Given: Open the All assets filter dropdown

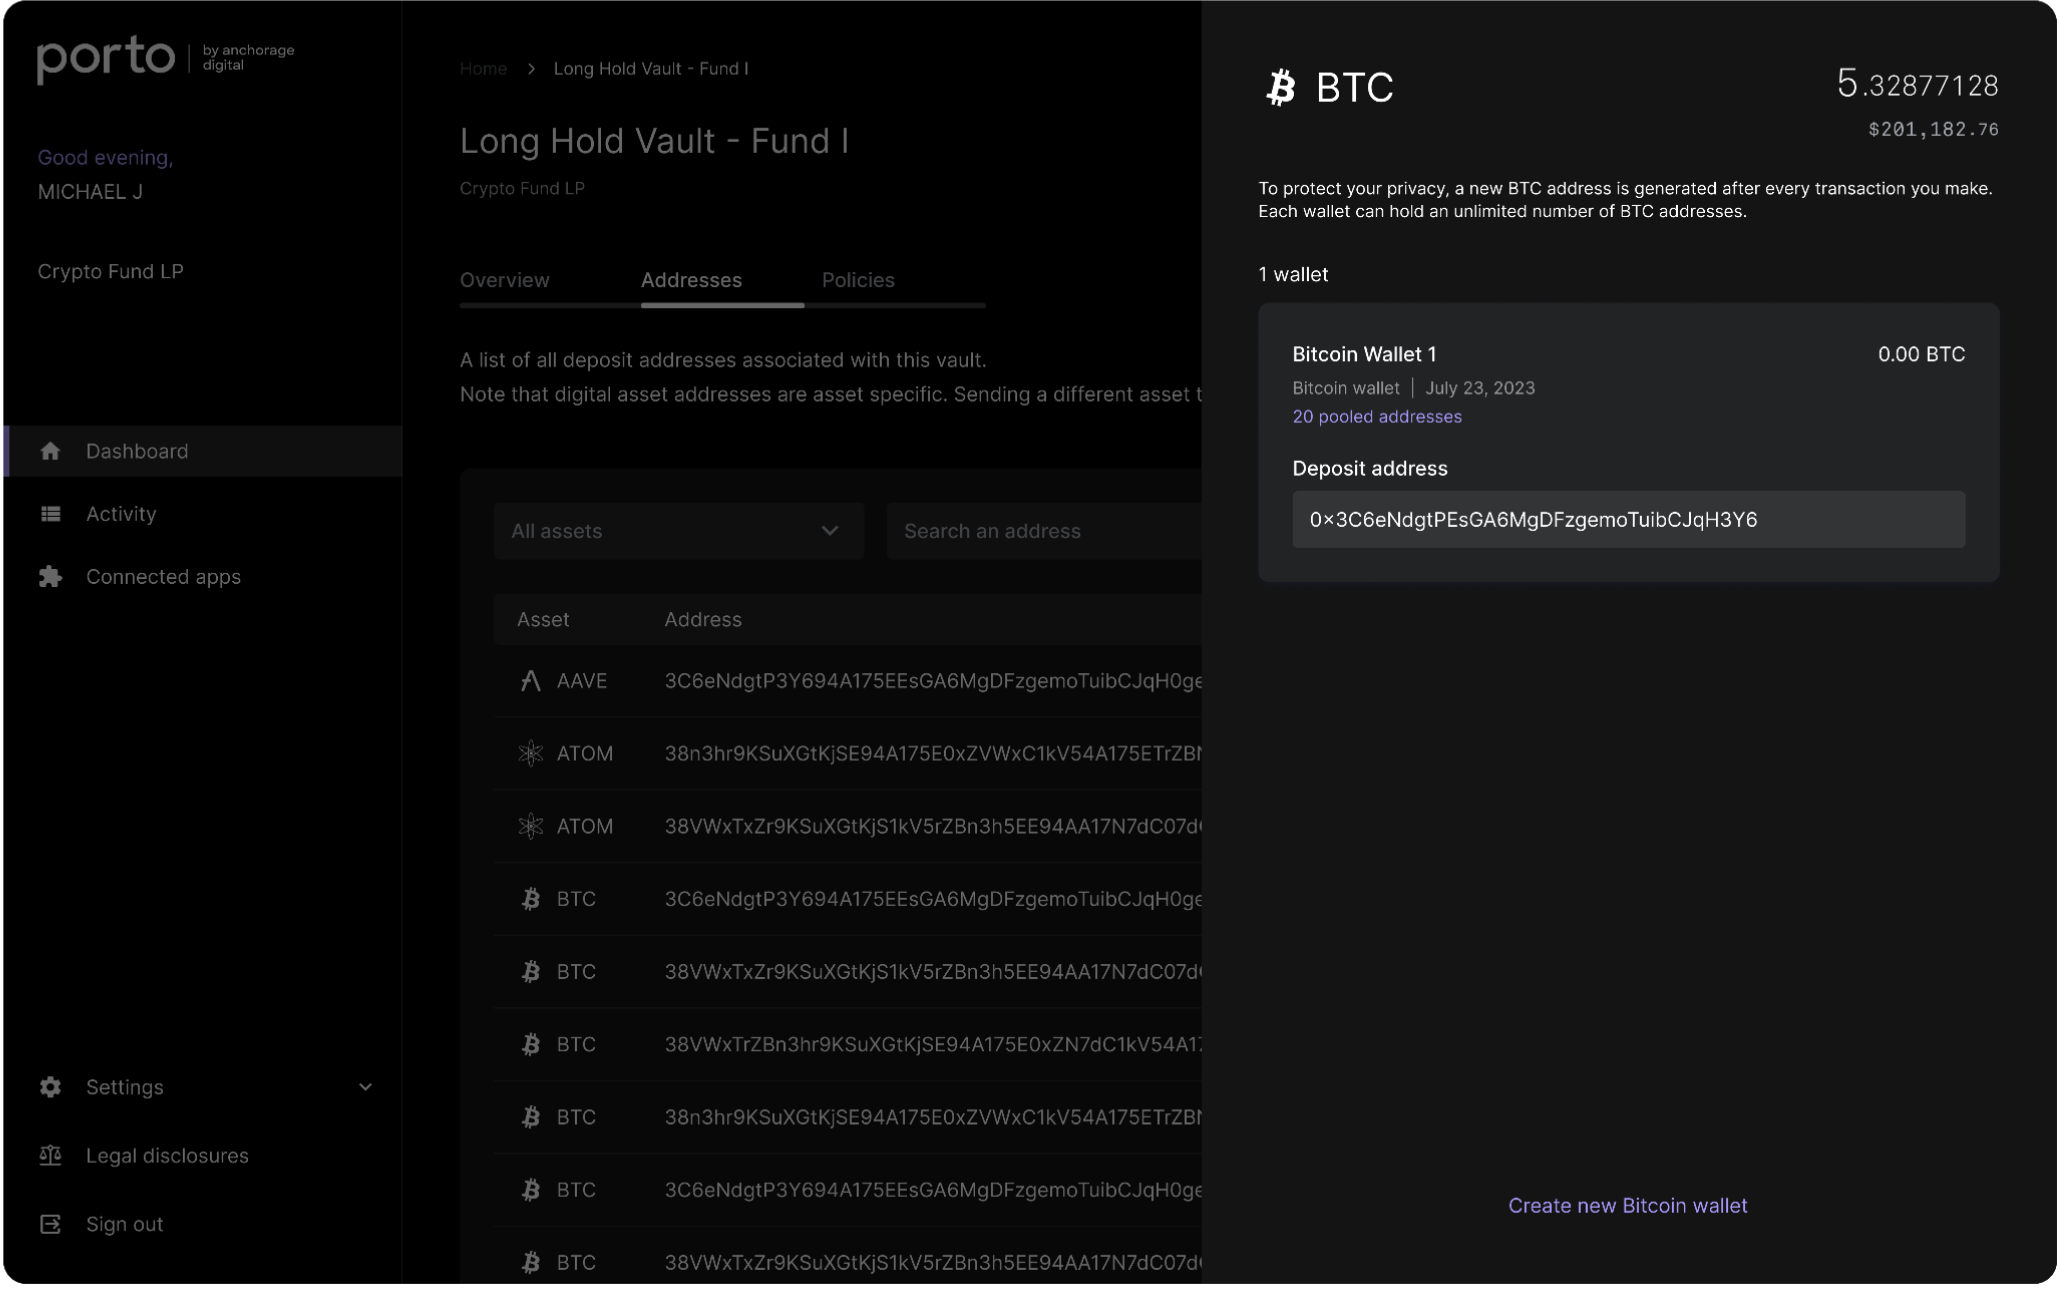Looking at the screenshot, I should pos(678,531).
